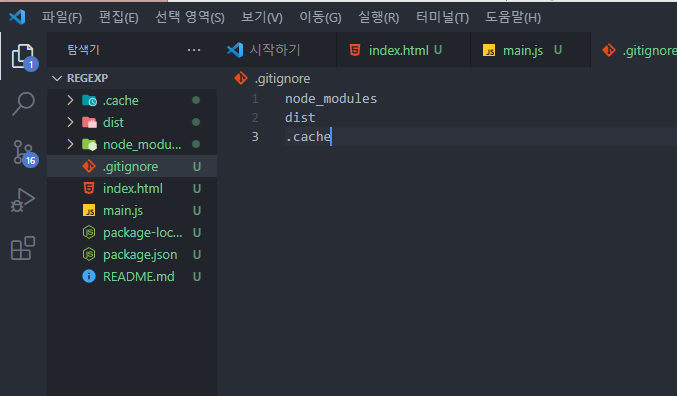Switch to the .gitignore editor tab
The width and height of the screenshot is (677, 396).
[635, 50]
